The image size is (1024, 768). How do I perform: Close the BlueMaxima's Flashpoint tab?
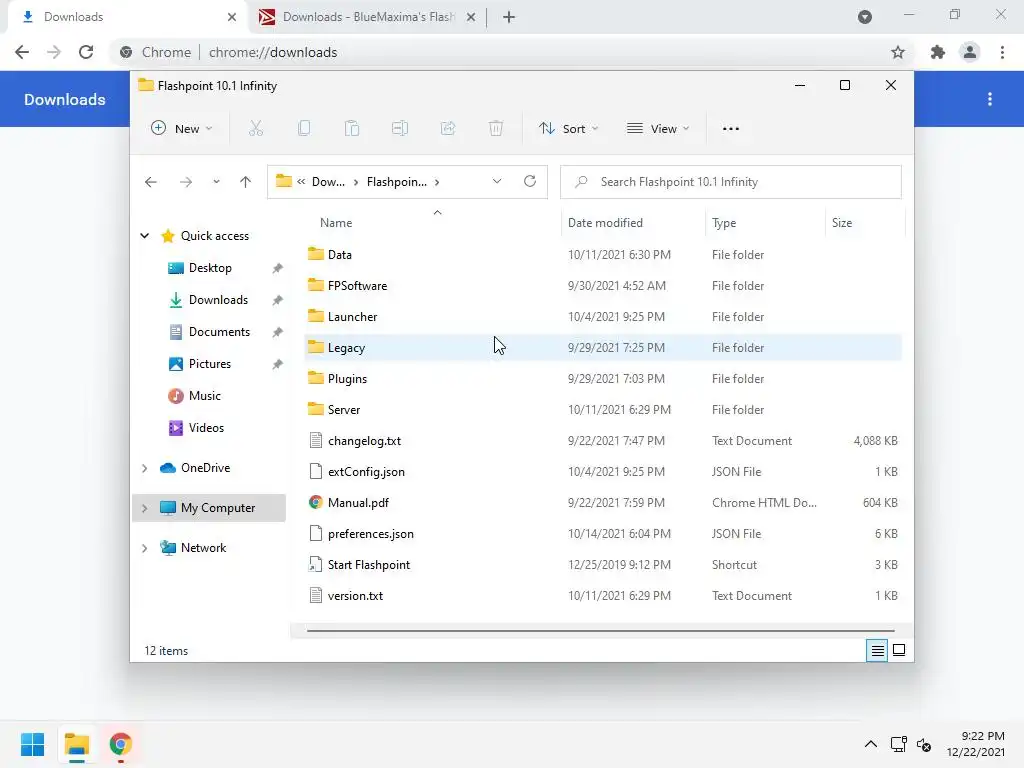point(471,17)
